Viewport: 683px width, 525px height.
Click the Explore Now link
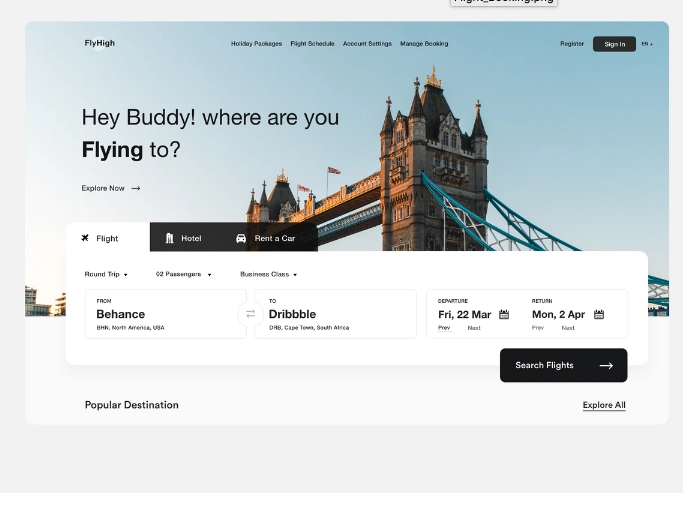(x=103, y=188)
